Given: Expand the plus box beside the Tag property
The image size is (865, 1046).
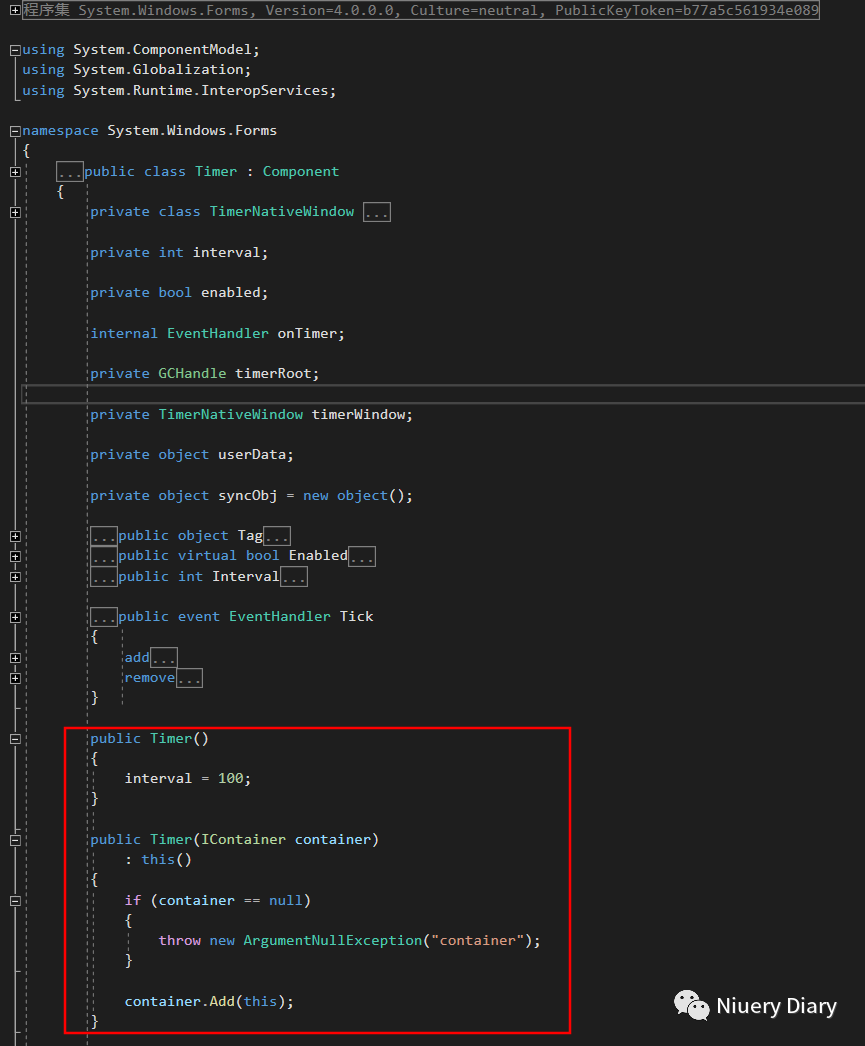Looking at the screenshot, I should (x=14, y=535).
